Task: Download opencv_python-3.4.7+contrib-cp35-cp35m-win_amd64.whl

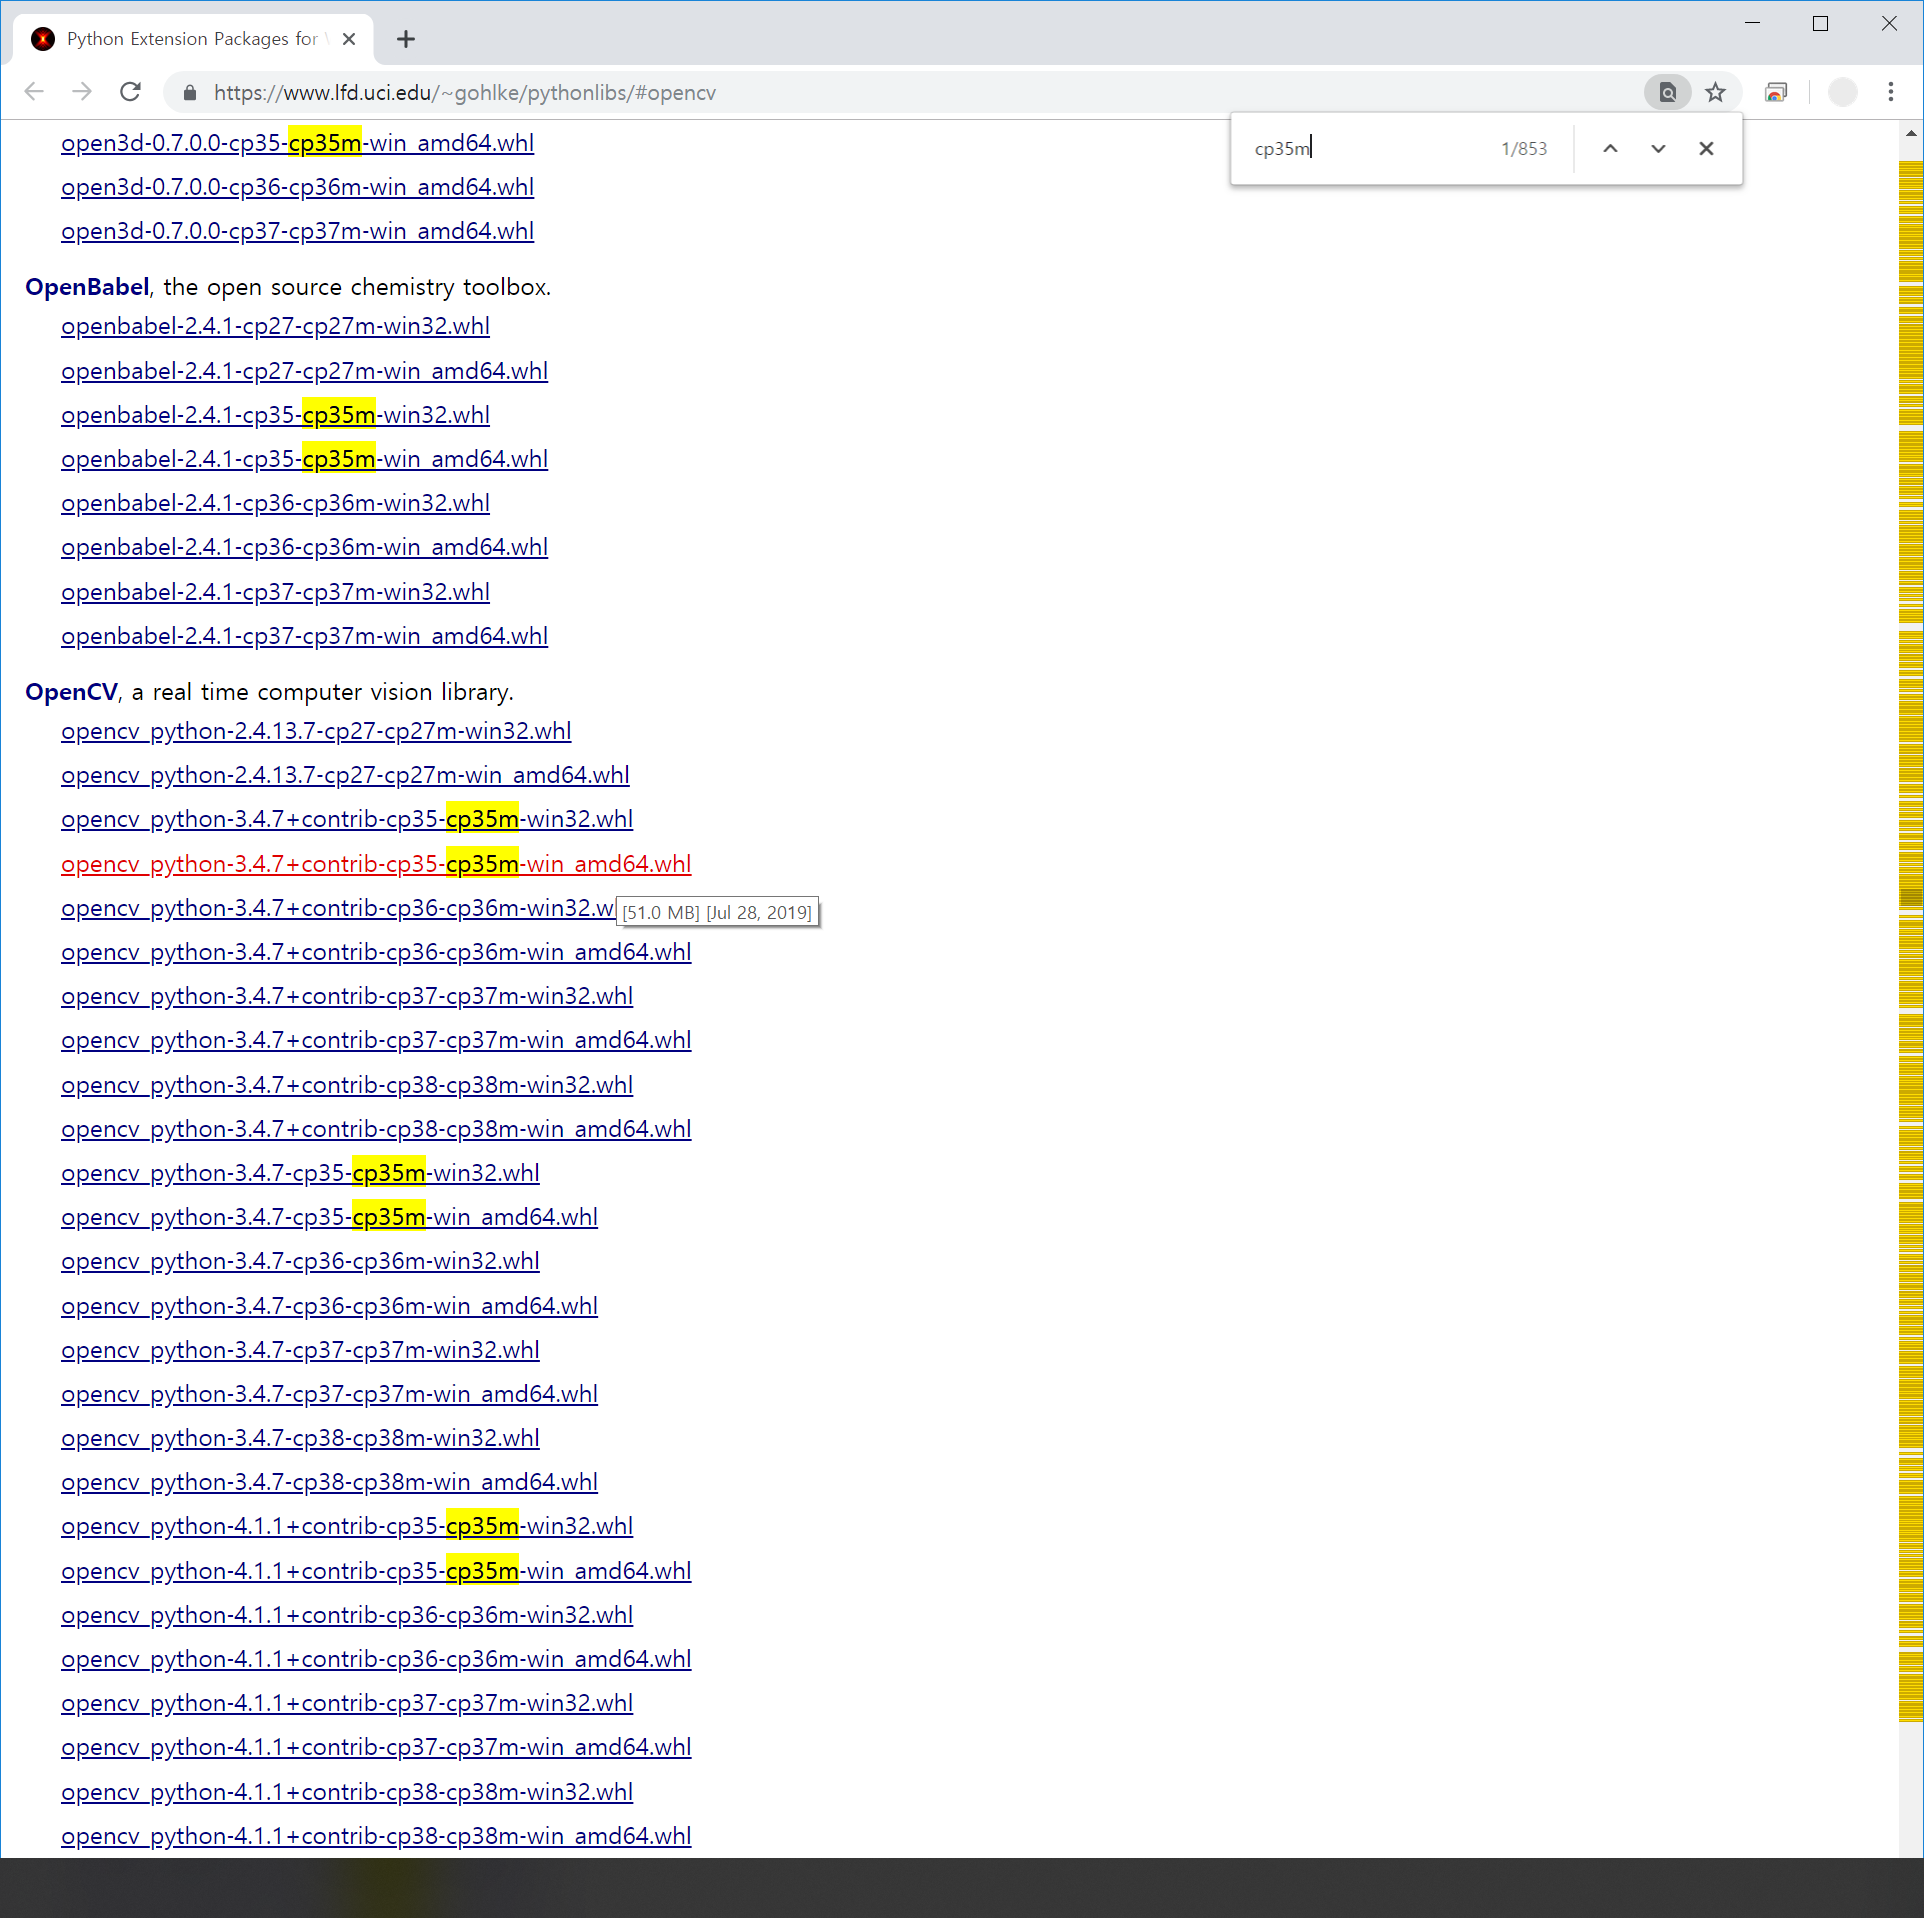Action: point(375,863)
